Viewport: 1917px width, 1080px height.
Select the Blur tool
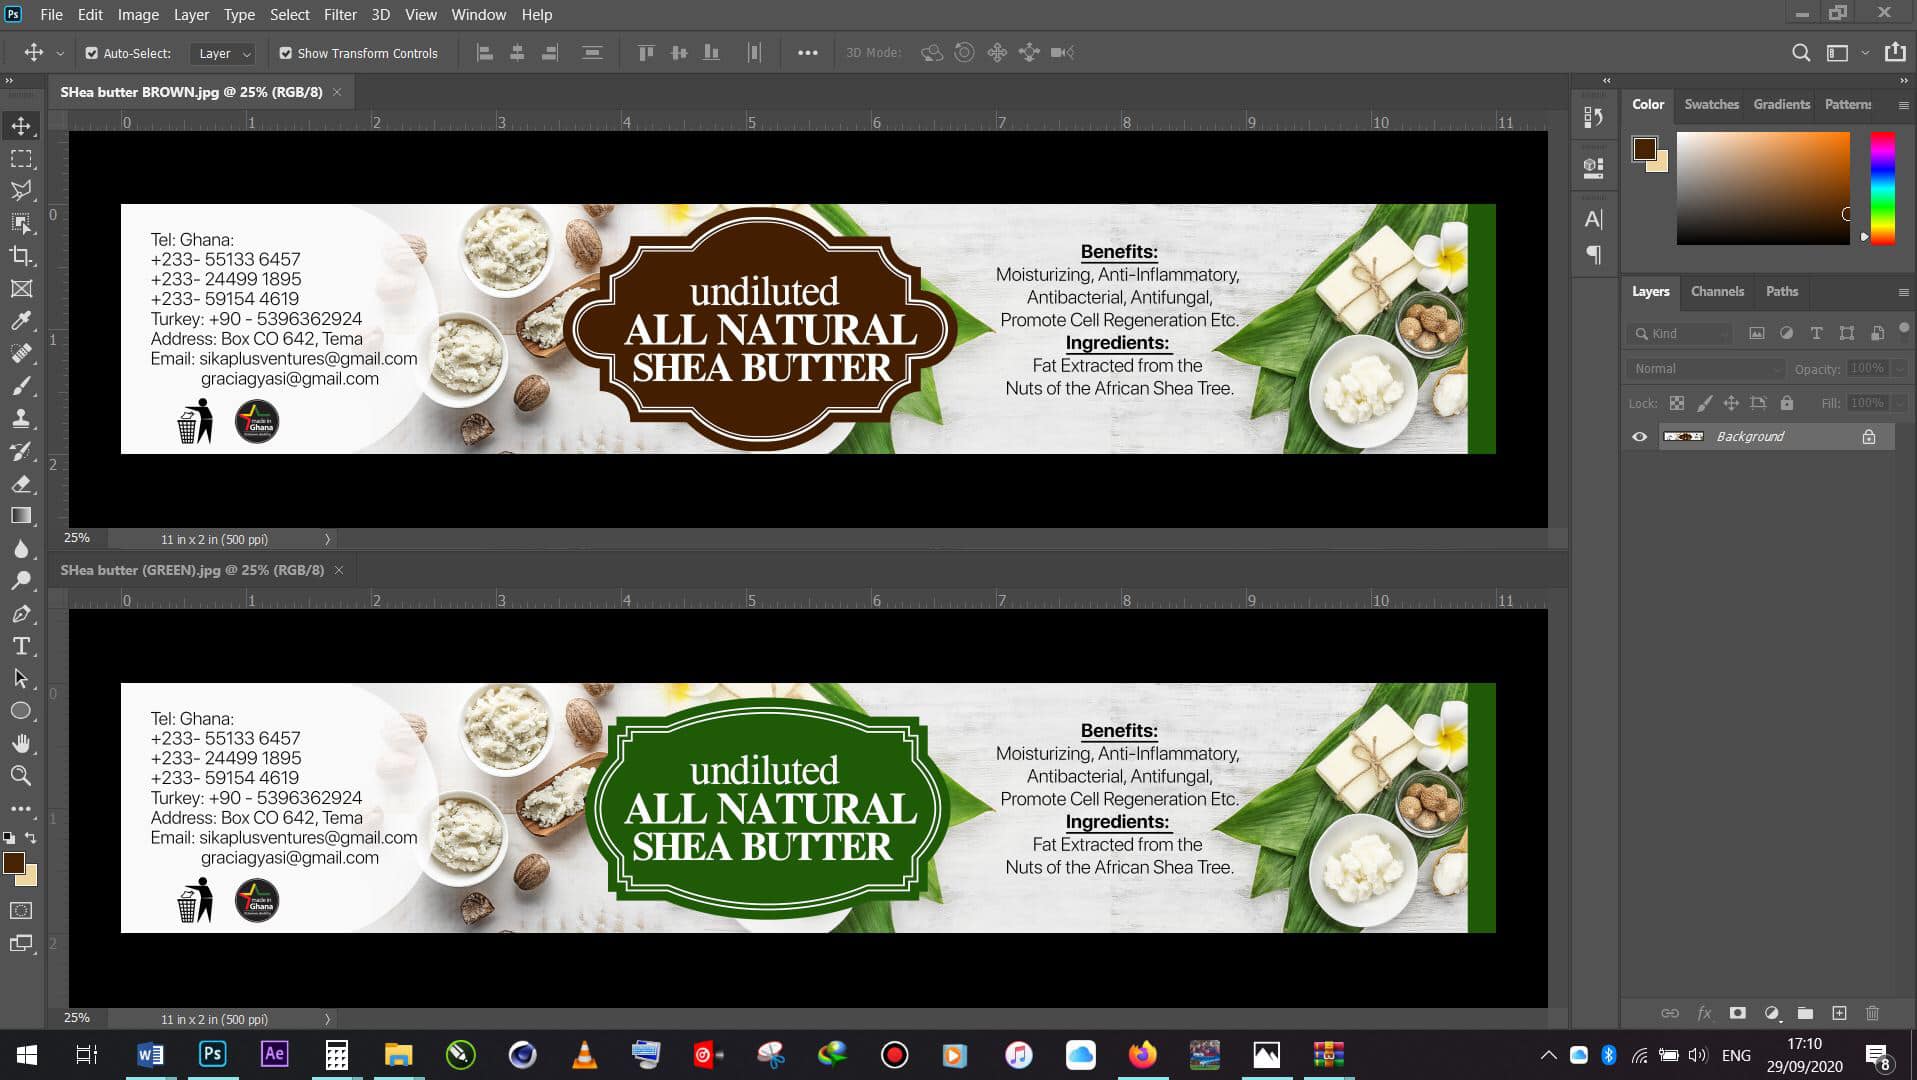tap(21, 549)
